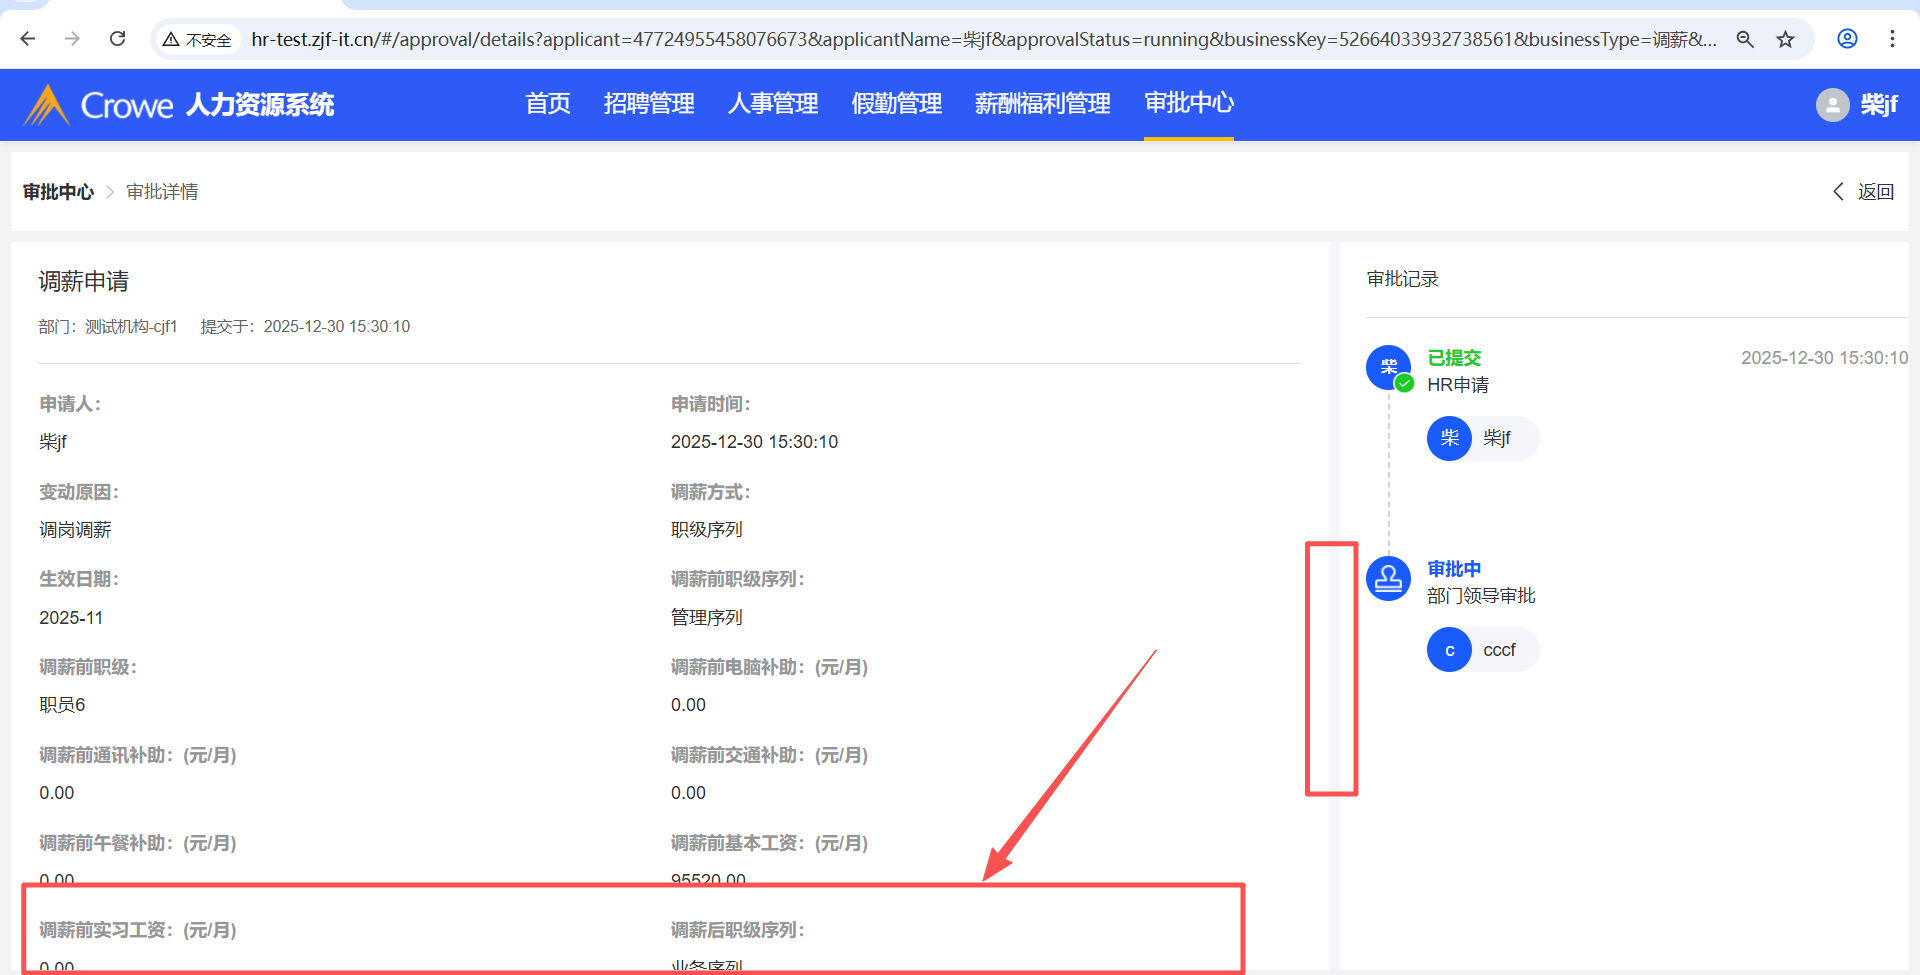Click the 审批中心 breadcrumb link
This screenshot has width=1920, height=975.
58,191
